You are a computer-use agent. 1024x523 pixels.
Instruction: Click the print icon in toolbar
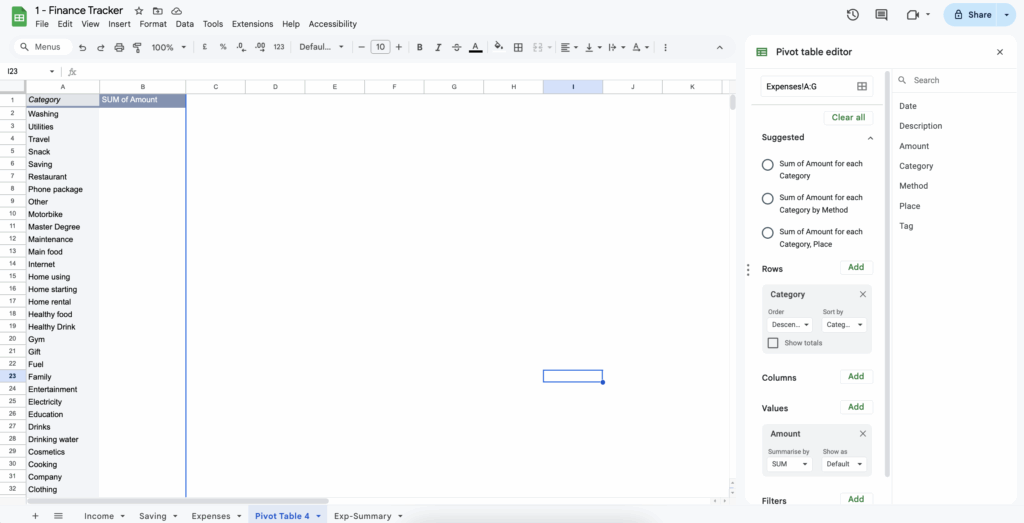click(119, 47)
